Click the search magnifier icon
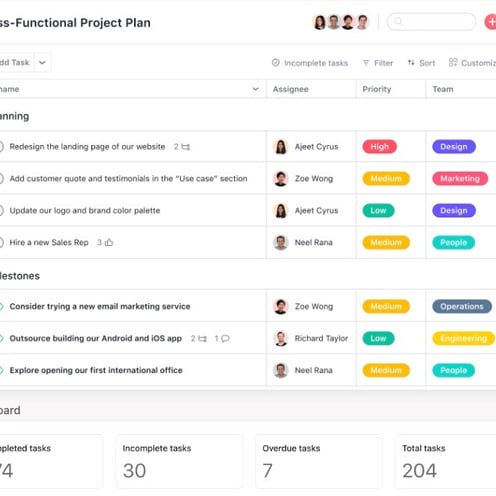496x496 pixels. coord(398,22)
